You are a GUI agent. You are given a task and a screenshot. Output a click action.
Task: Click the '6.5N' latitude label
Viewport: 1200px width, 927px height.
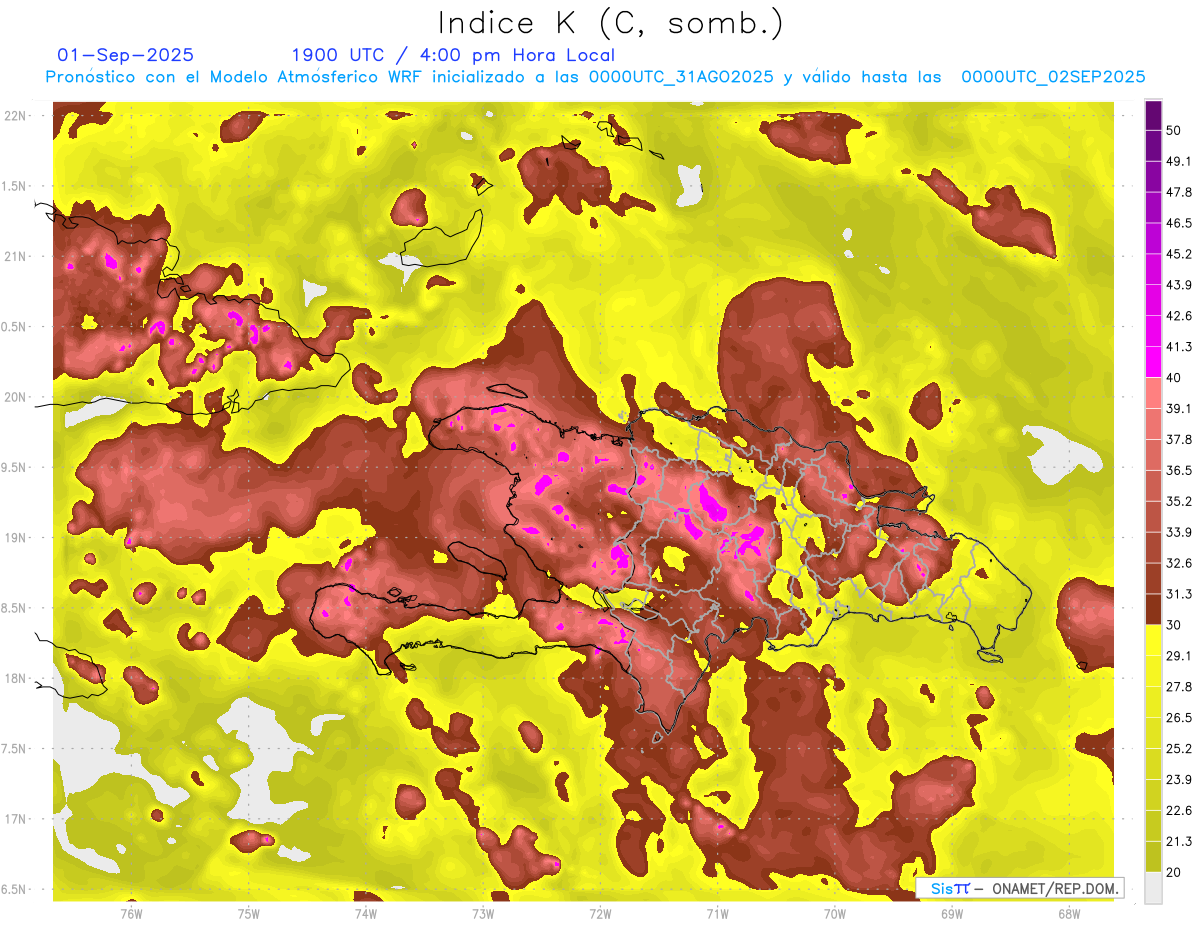tap(14, 889)
